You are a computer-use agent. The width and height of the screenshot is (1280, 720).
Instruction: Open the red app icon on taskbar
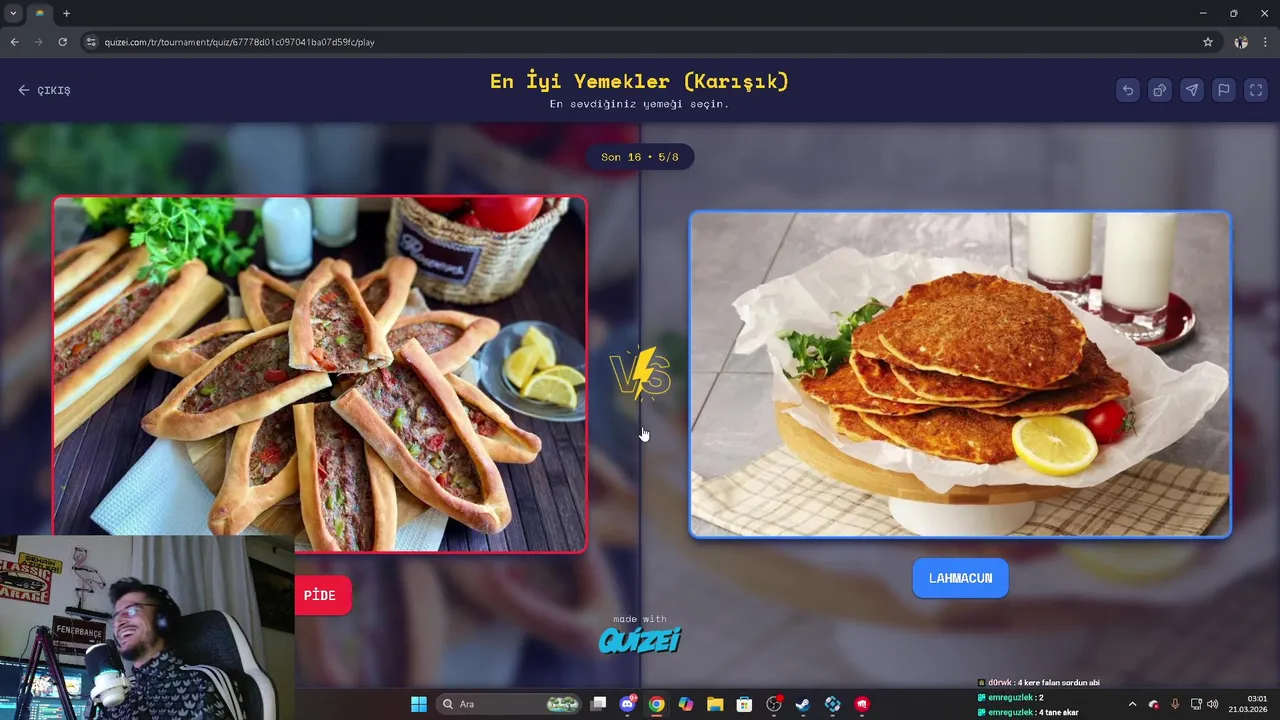862,704
